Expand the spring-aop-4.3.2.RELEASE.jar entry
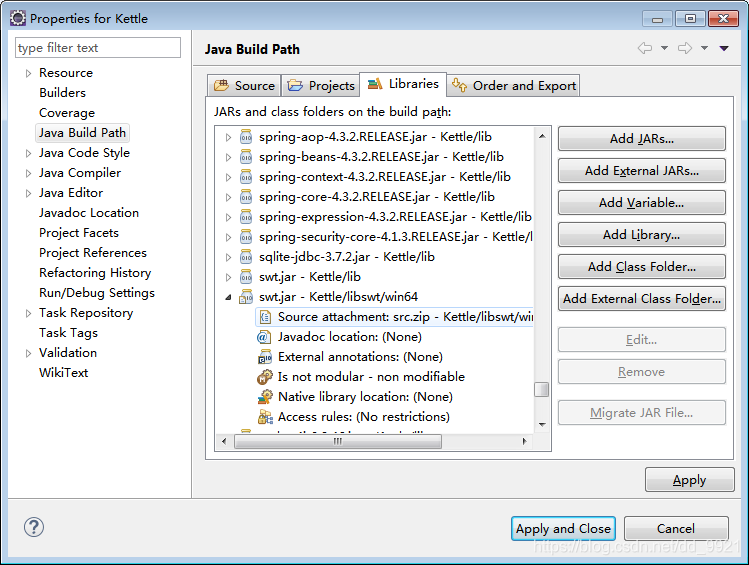This screenshot has width=749, height=565. pyautogui.click(x=228, y=138)
